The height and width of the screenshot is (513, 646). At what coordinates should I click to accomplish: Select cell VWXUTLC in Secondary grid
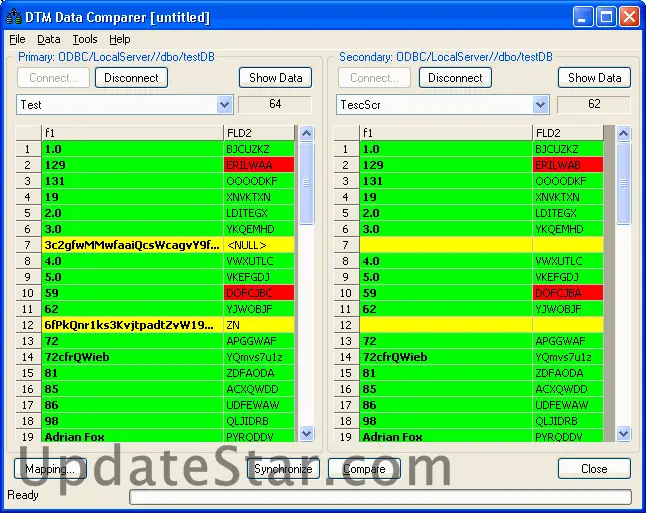coord(568,261)
